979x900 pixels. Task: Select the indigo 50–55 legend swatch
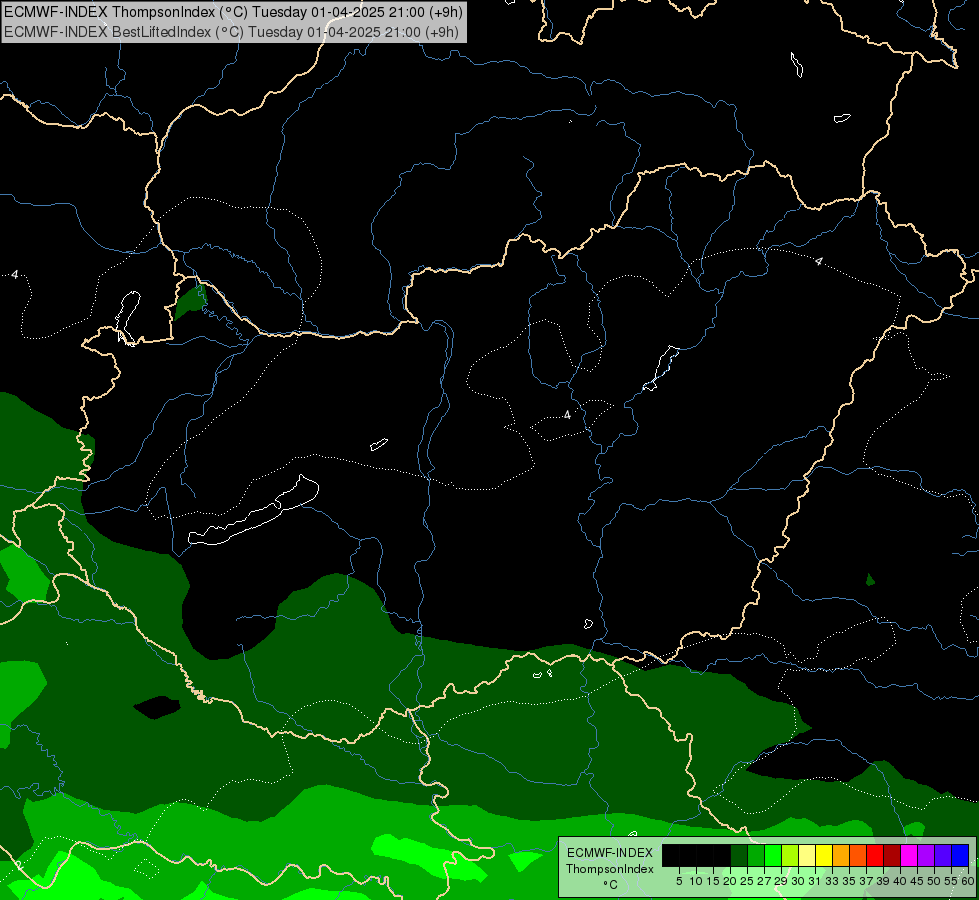coord(943,855)
